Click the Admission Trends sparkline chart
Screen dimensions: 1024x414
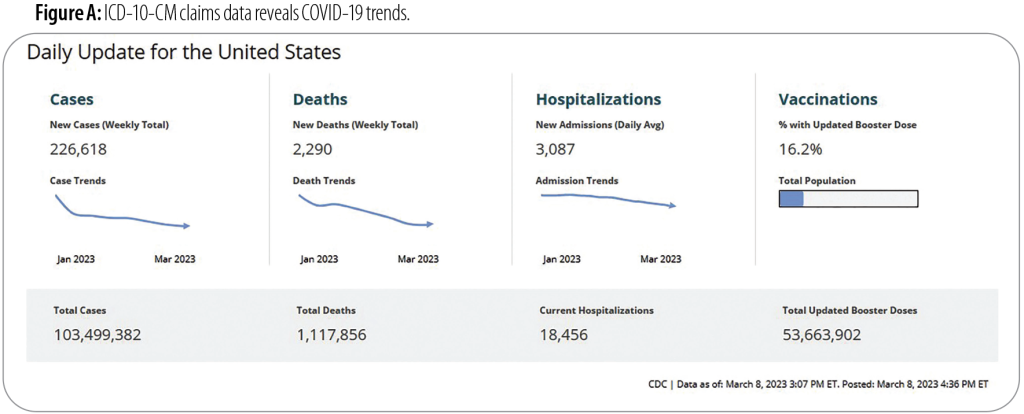click(x=607, y=199)
